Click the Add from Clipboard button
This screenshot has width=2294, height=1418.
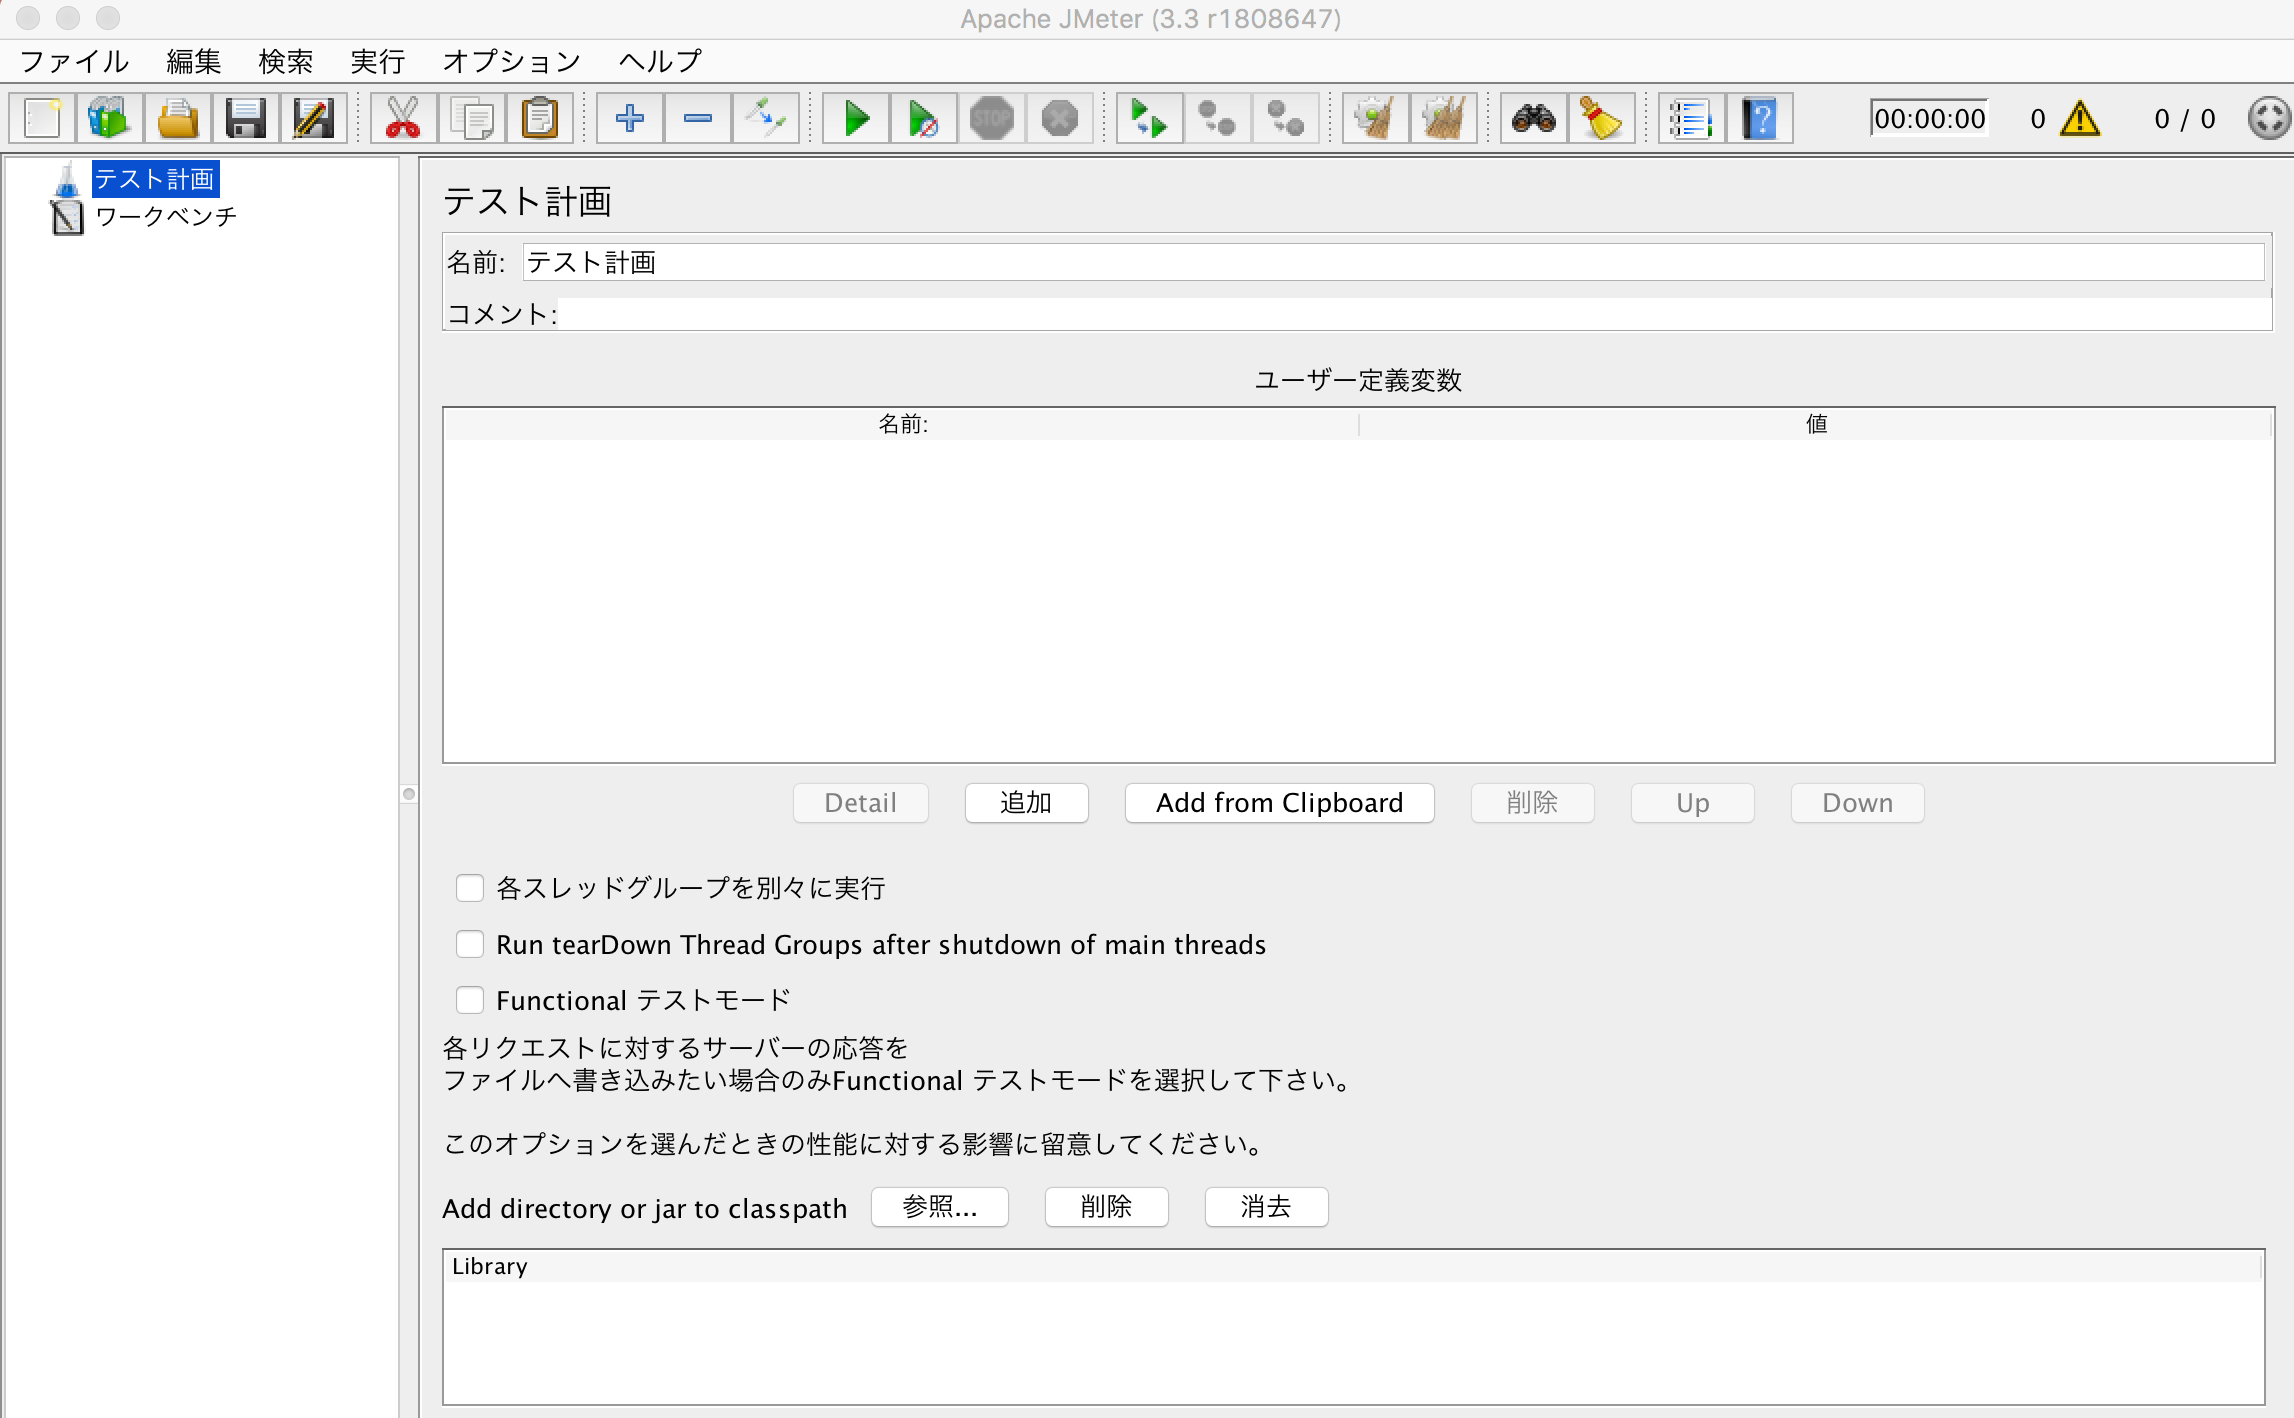tap(1279, 803)
